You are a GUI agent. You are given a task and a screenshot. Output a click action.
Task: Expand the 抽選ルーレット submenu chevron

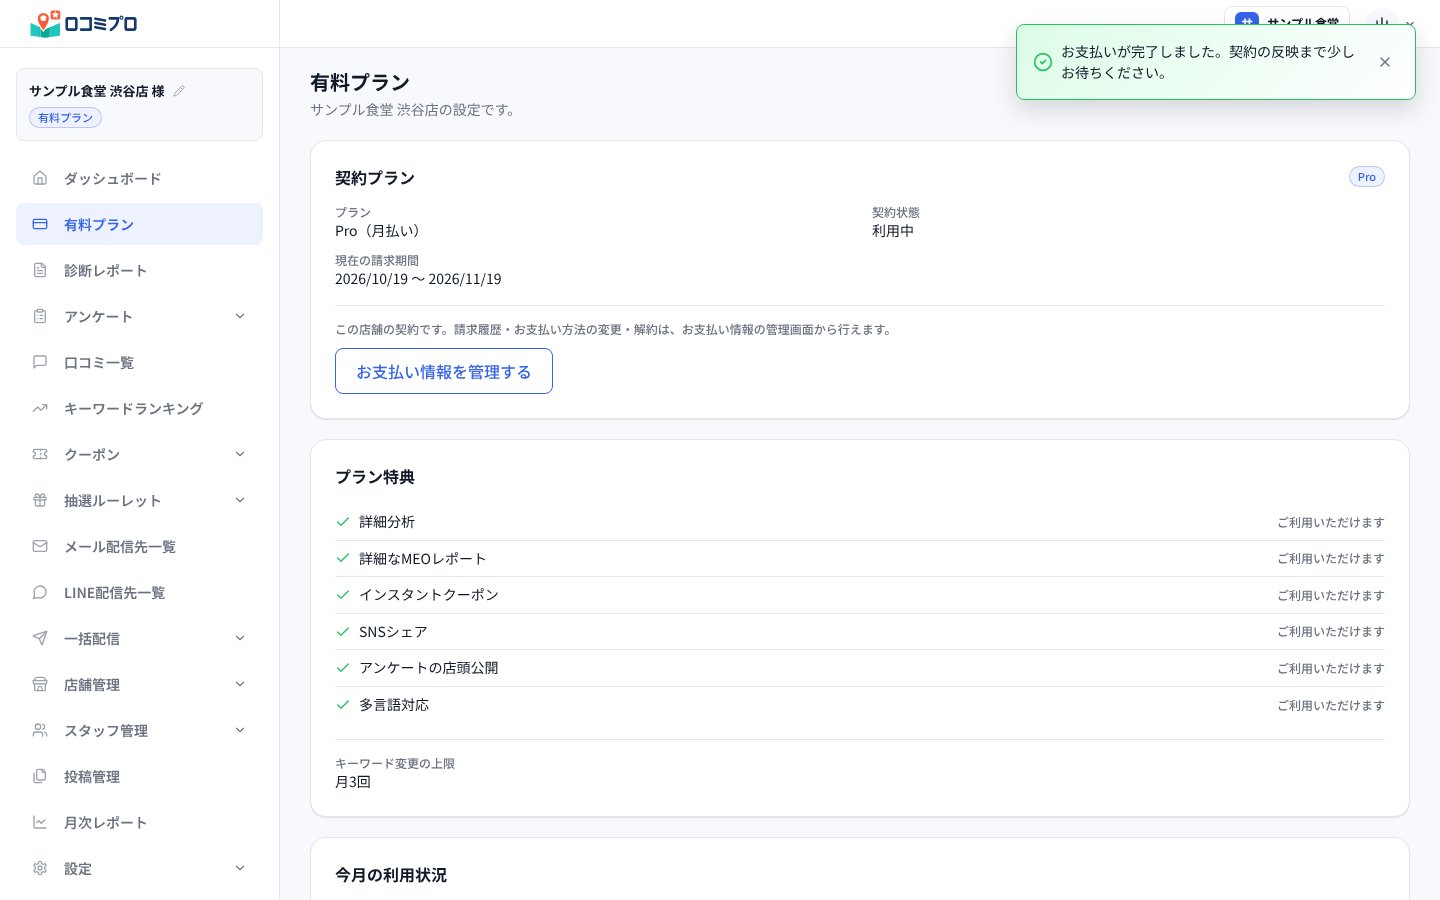pyautogui.click(x=240, y=500)
